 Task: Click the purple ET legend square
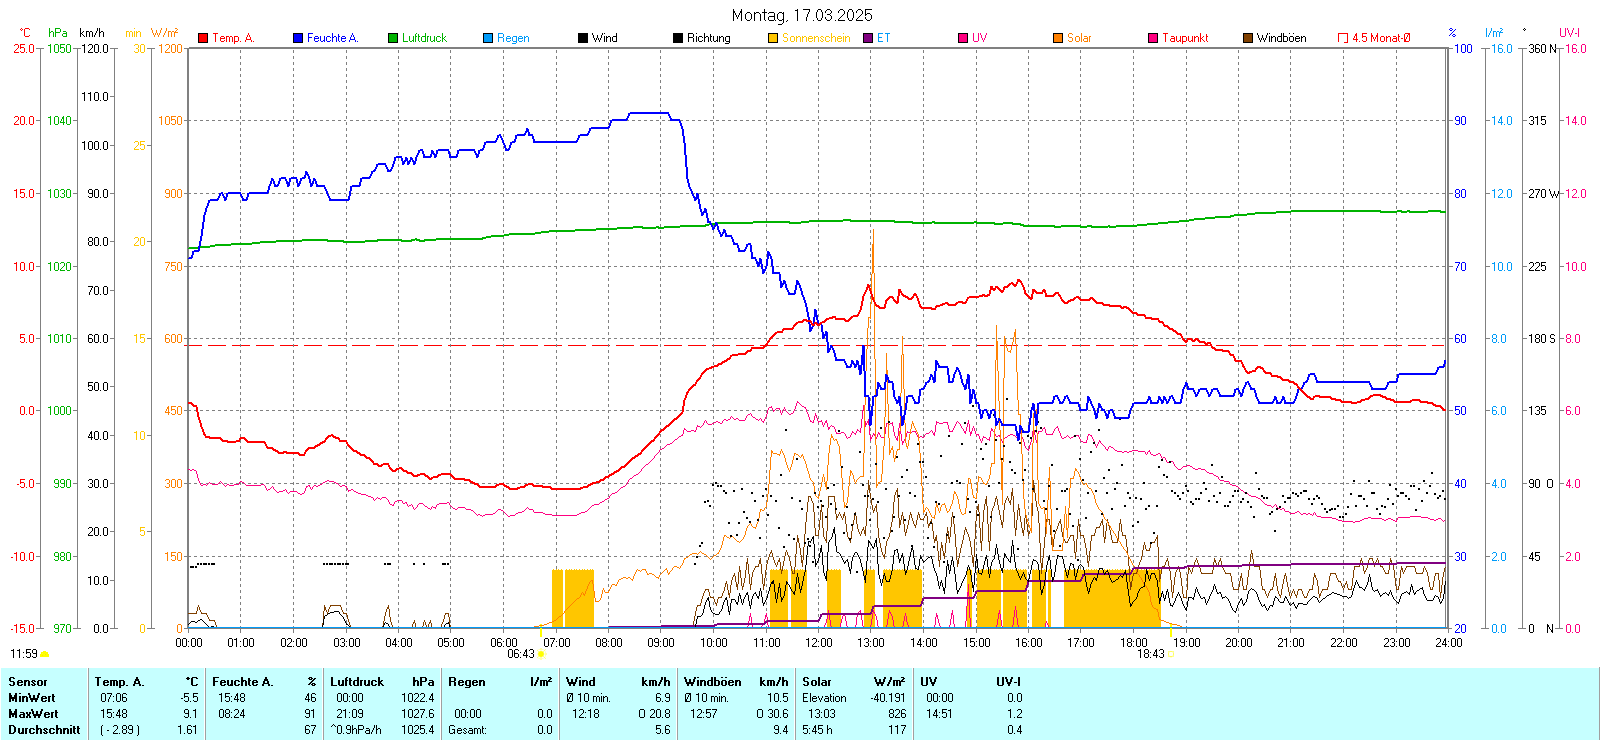tap(868, 38)
